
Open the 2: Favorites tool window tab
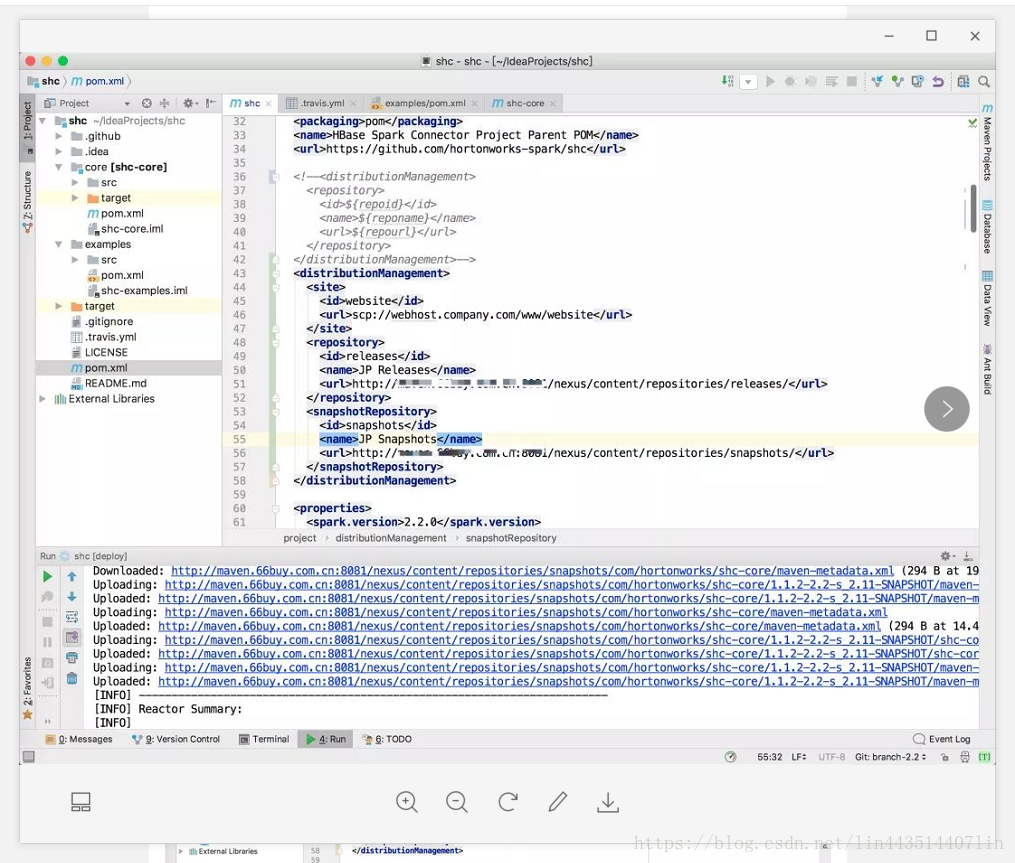point(27,686)
